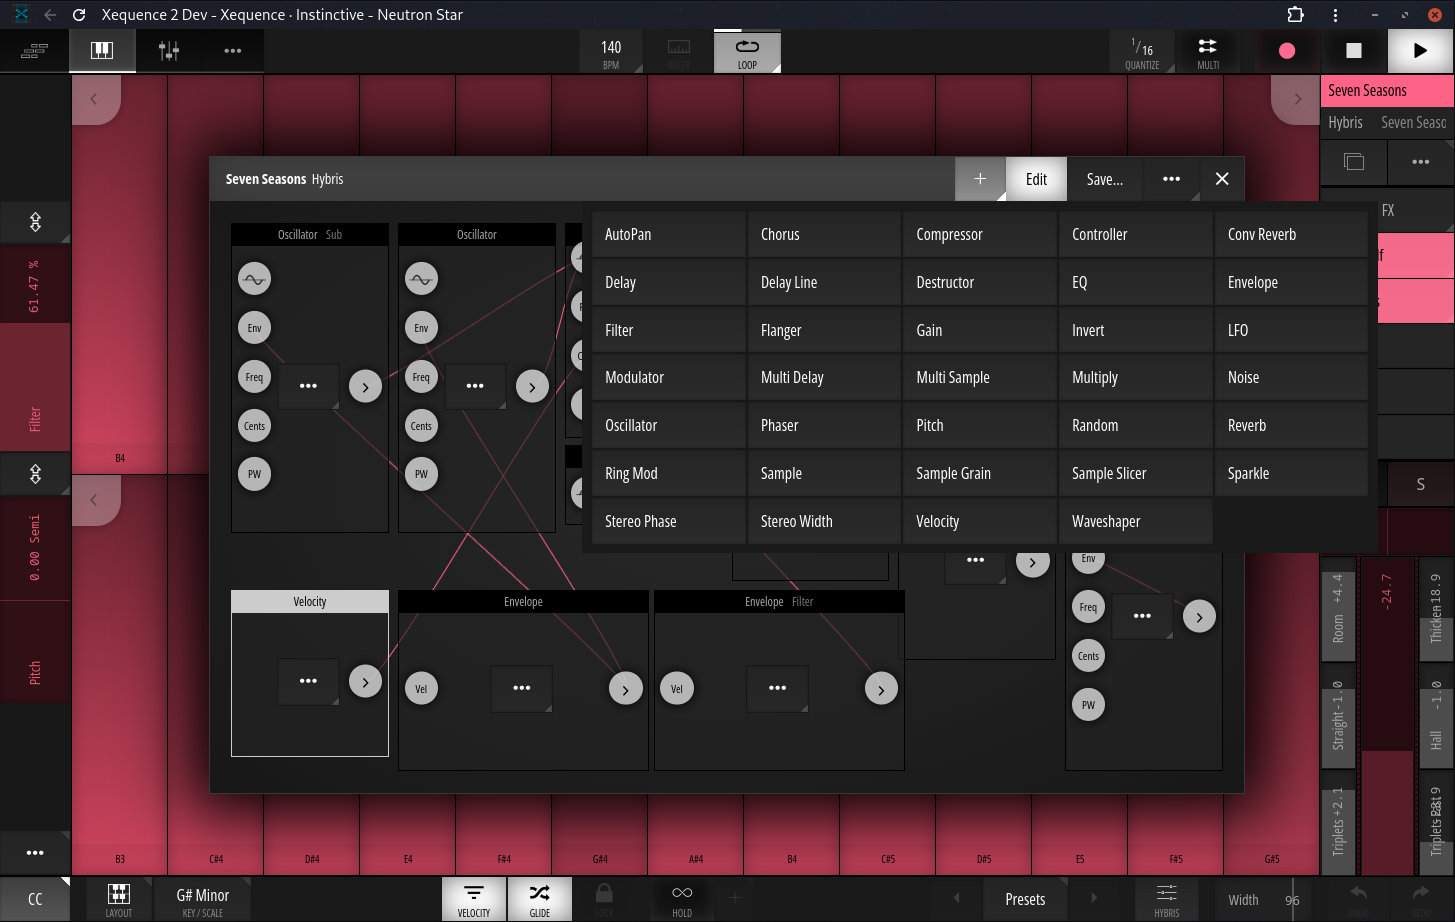Toggle the Loop button
Image resolution: width=1455 pixels, height=922 pixels.
pyautogui.click(x=747, y=52)
